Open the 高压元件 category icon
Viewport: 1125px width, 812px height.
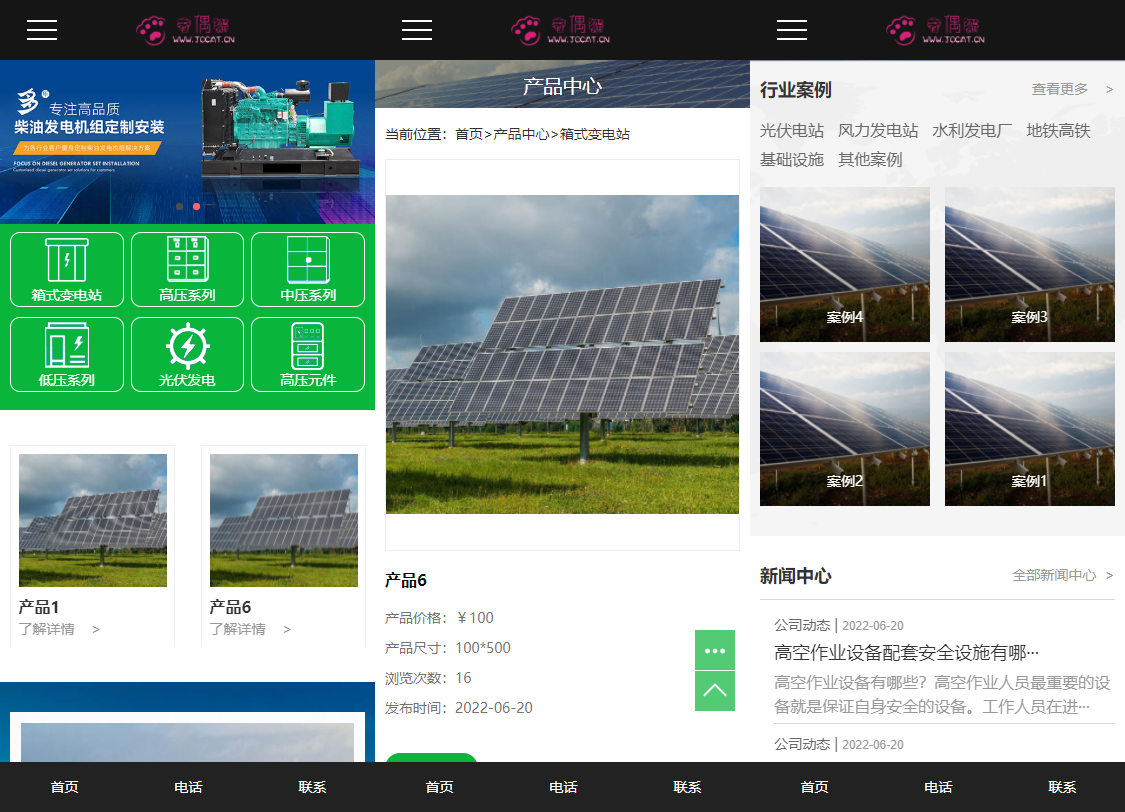point(308,355)
